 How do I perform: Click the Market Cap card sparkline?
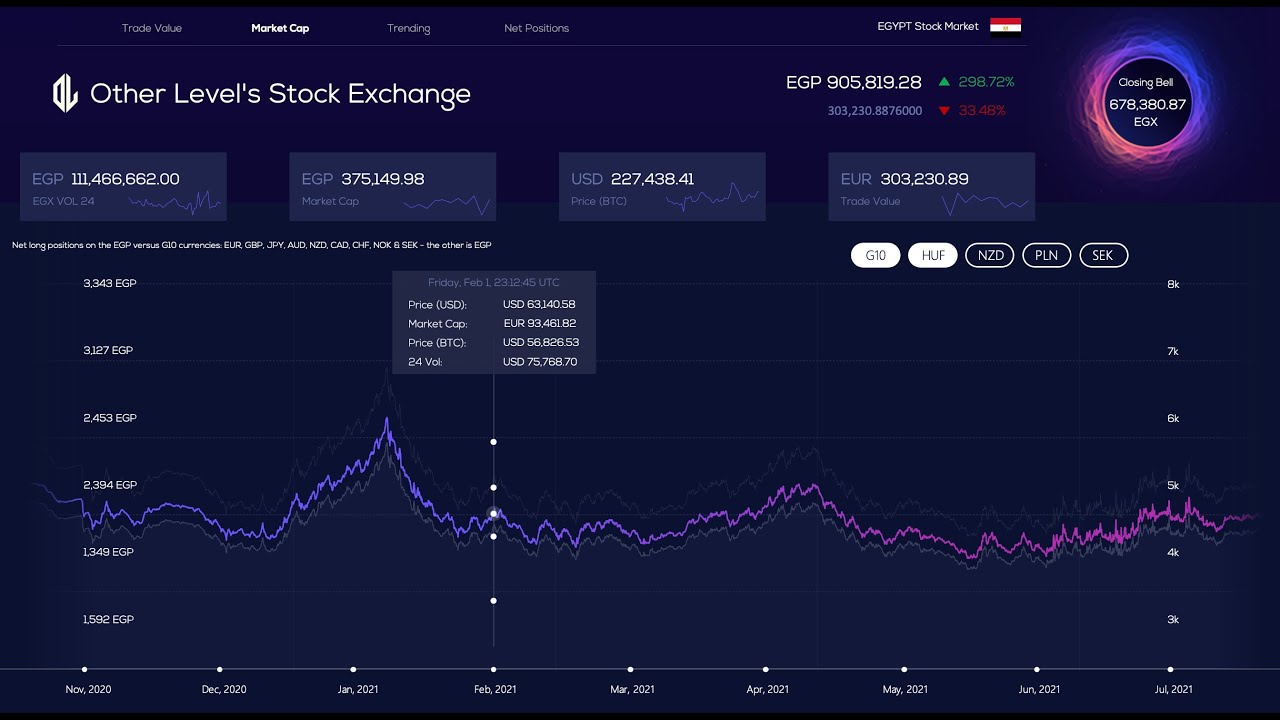click(446, 202)
